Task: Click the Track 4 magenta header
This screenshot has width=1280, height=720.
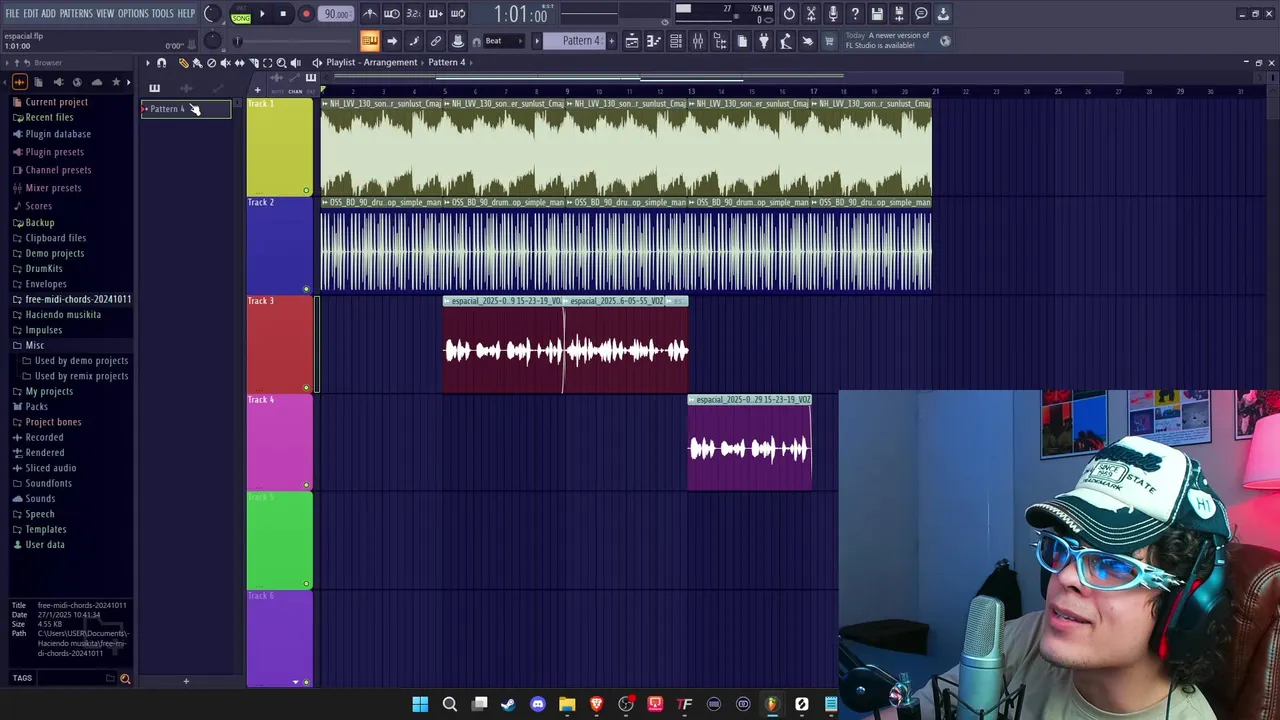Action: pos(280,442)
